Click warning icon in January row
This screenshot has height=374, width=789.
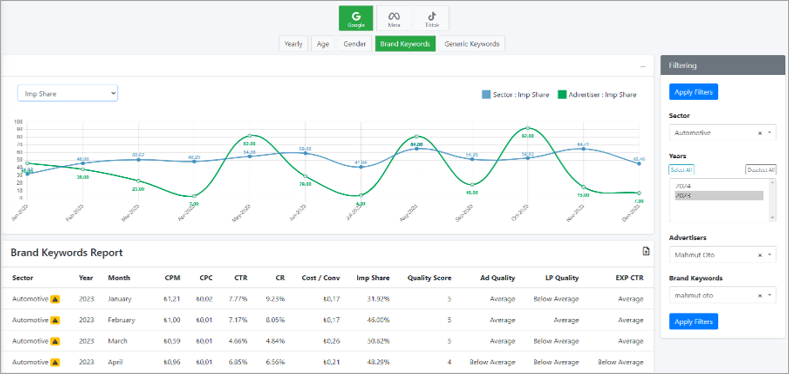pyautogui.click(x=55, y=299)
